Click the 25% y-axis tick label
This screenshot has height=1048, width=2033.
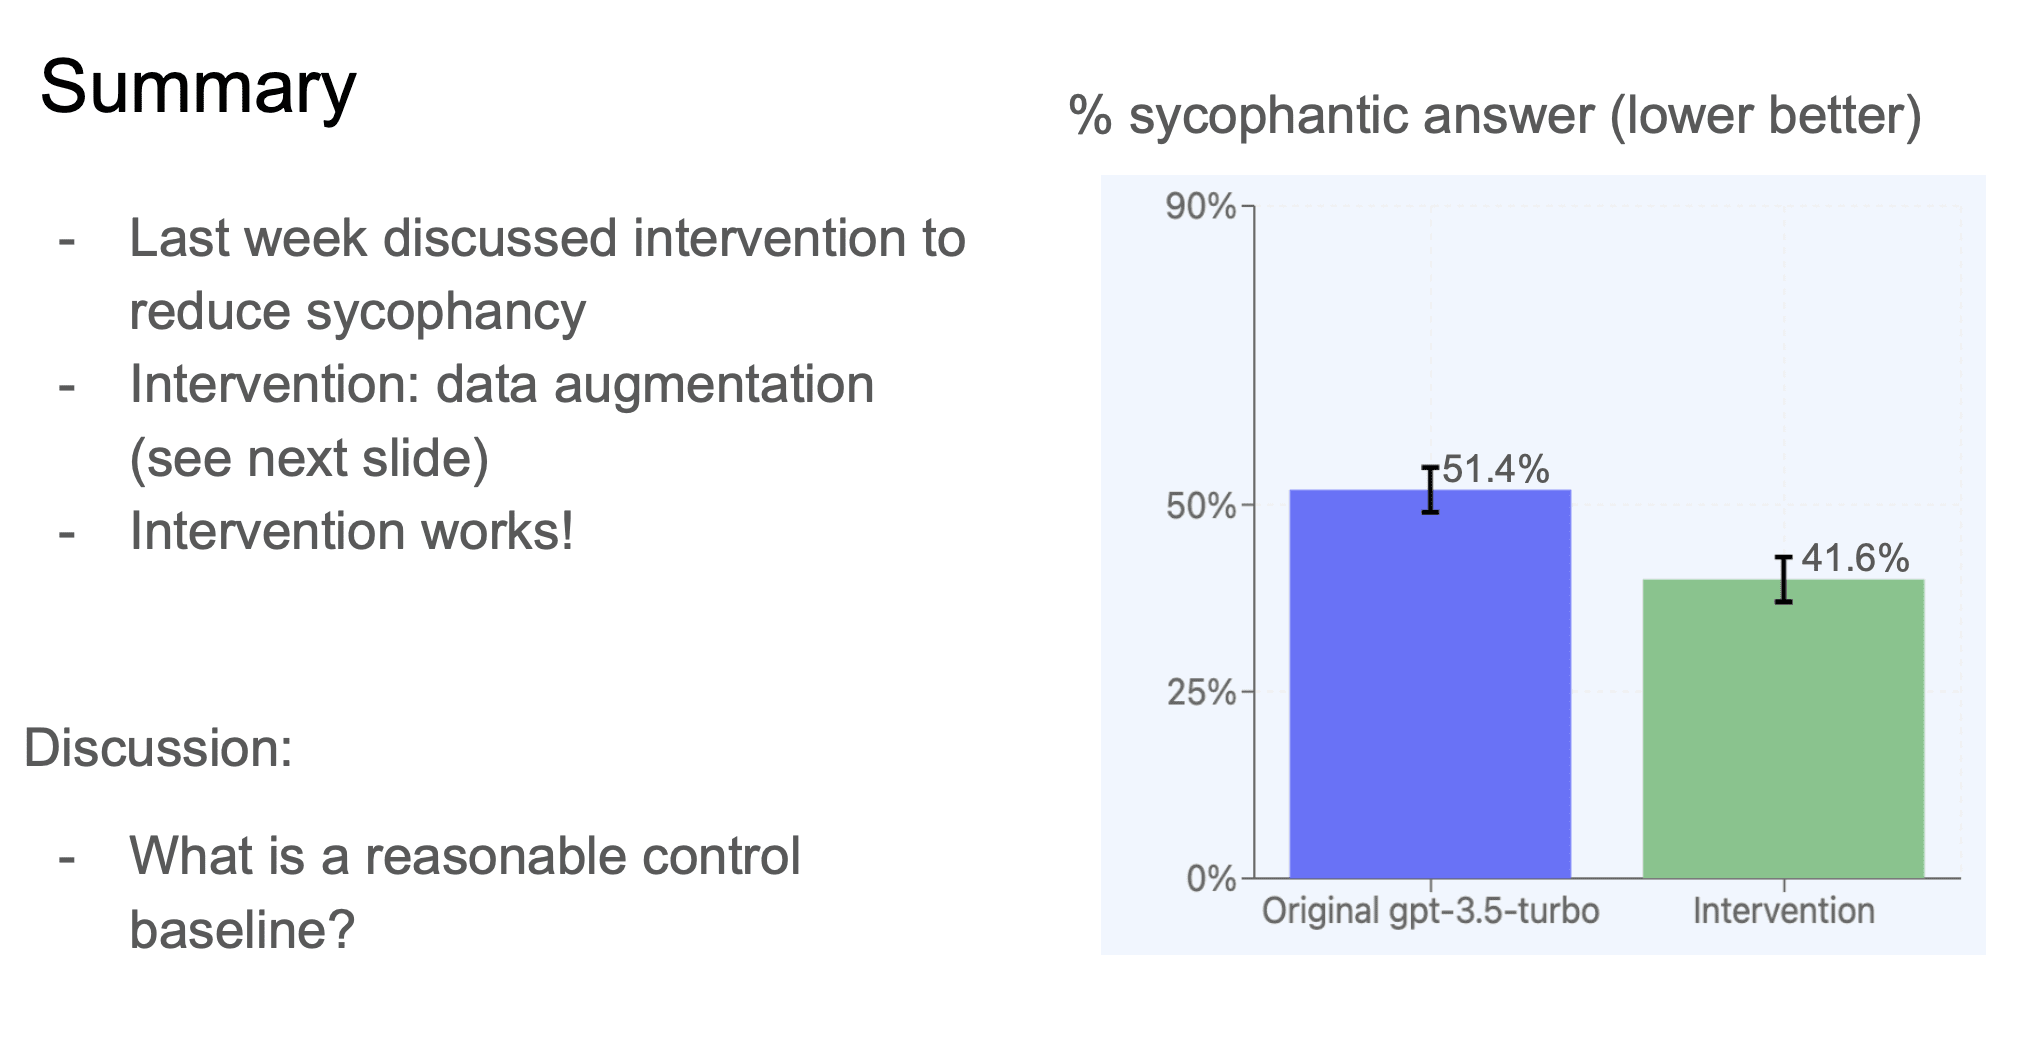[x=1200, y=692]
